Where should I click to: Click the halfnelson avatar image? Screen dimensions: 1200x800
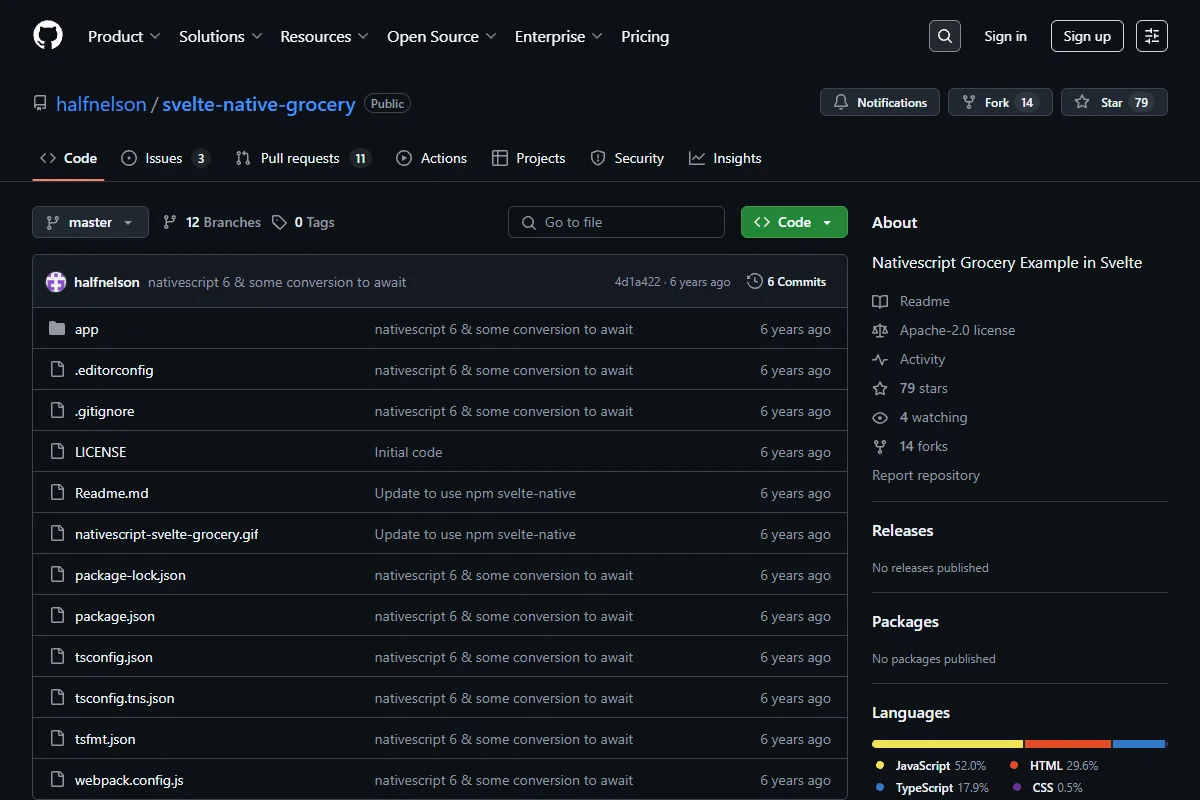point(56,282)
